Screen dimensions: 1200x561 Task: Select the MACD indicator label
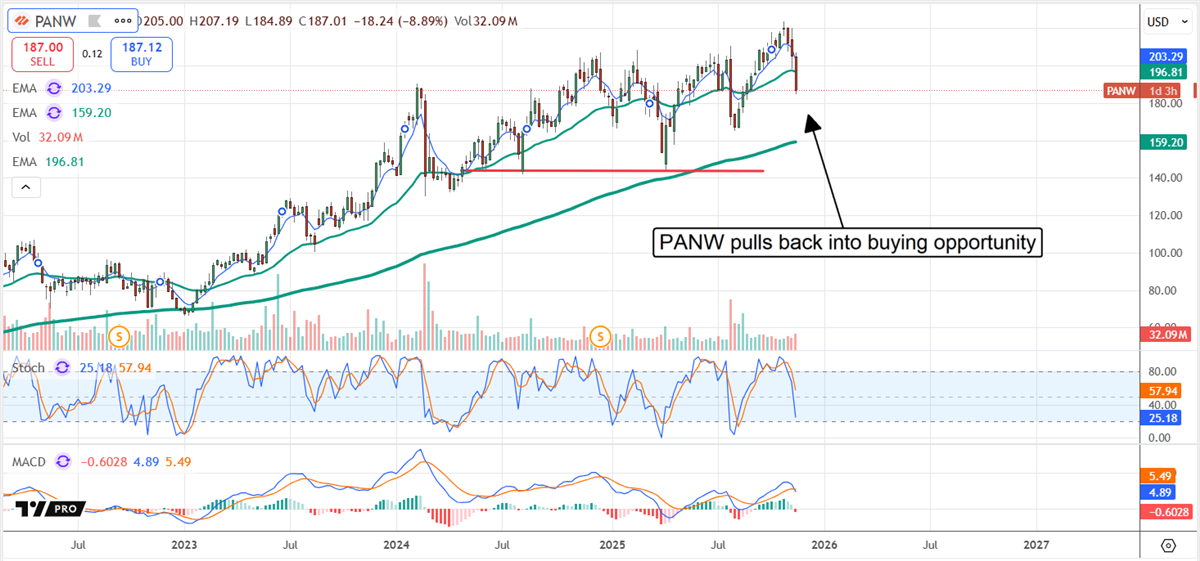(x=30, y=460)
